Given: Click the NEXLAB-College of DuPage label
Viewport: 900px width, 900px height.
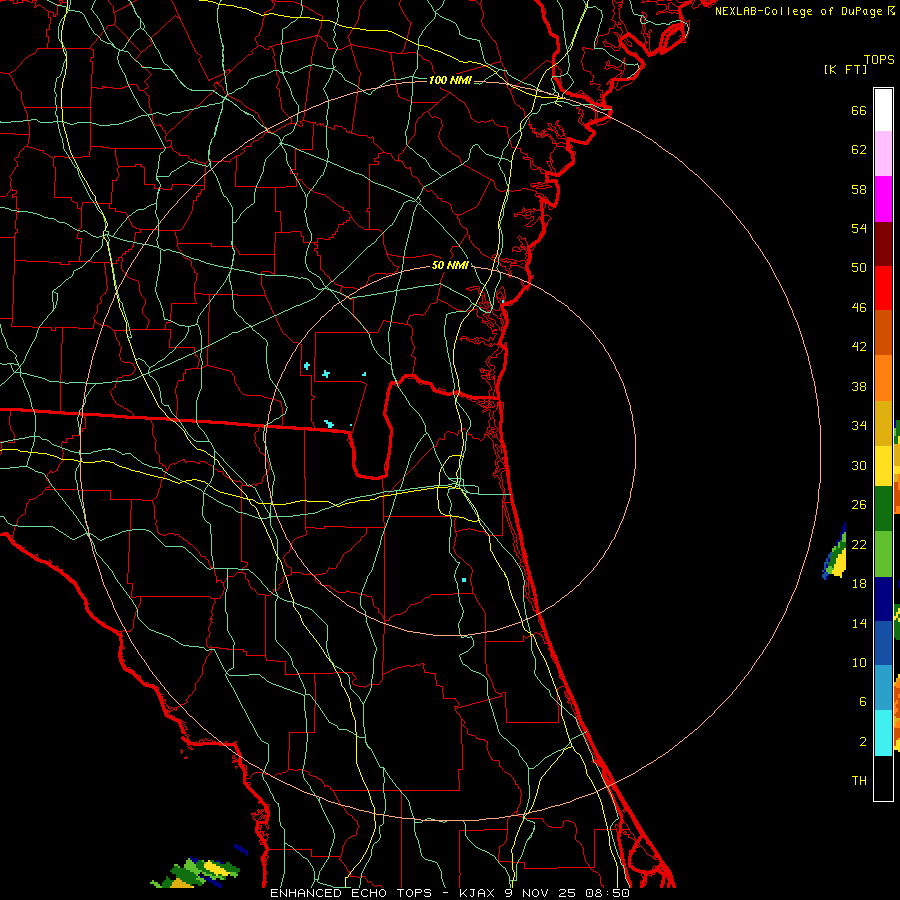Looking at the screenshot, I should click(x=798, y=11).
